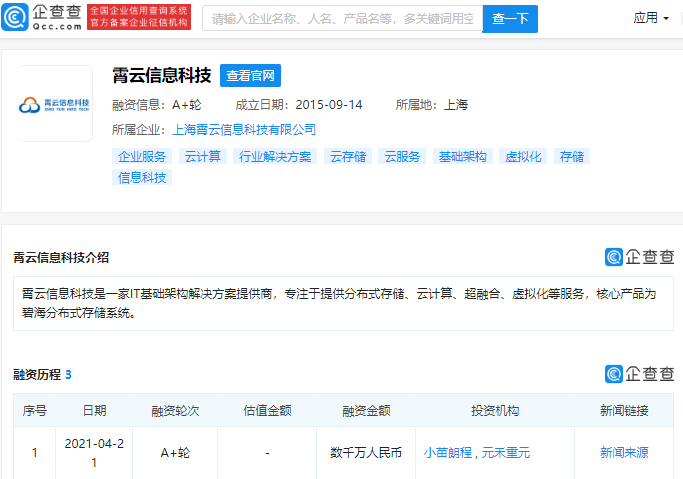Click the 霄云信息科技 company title
This screenshot has height=479, width=683.
click(162, 75)
